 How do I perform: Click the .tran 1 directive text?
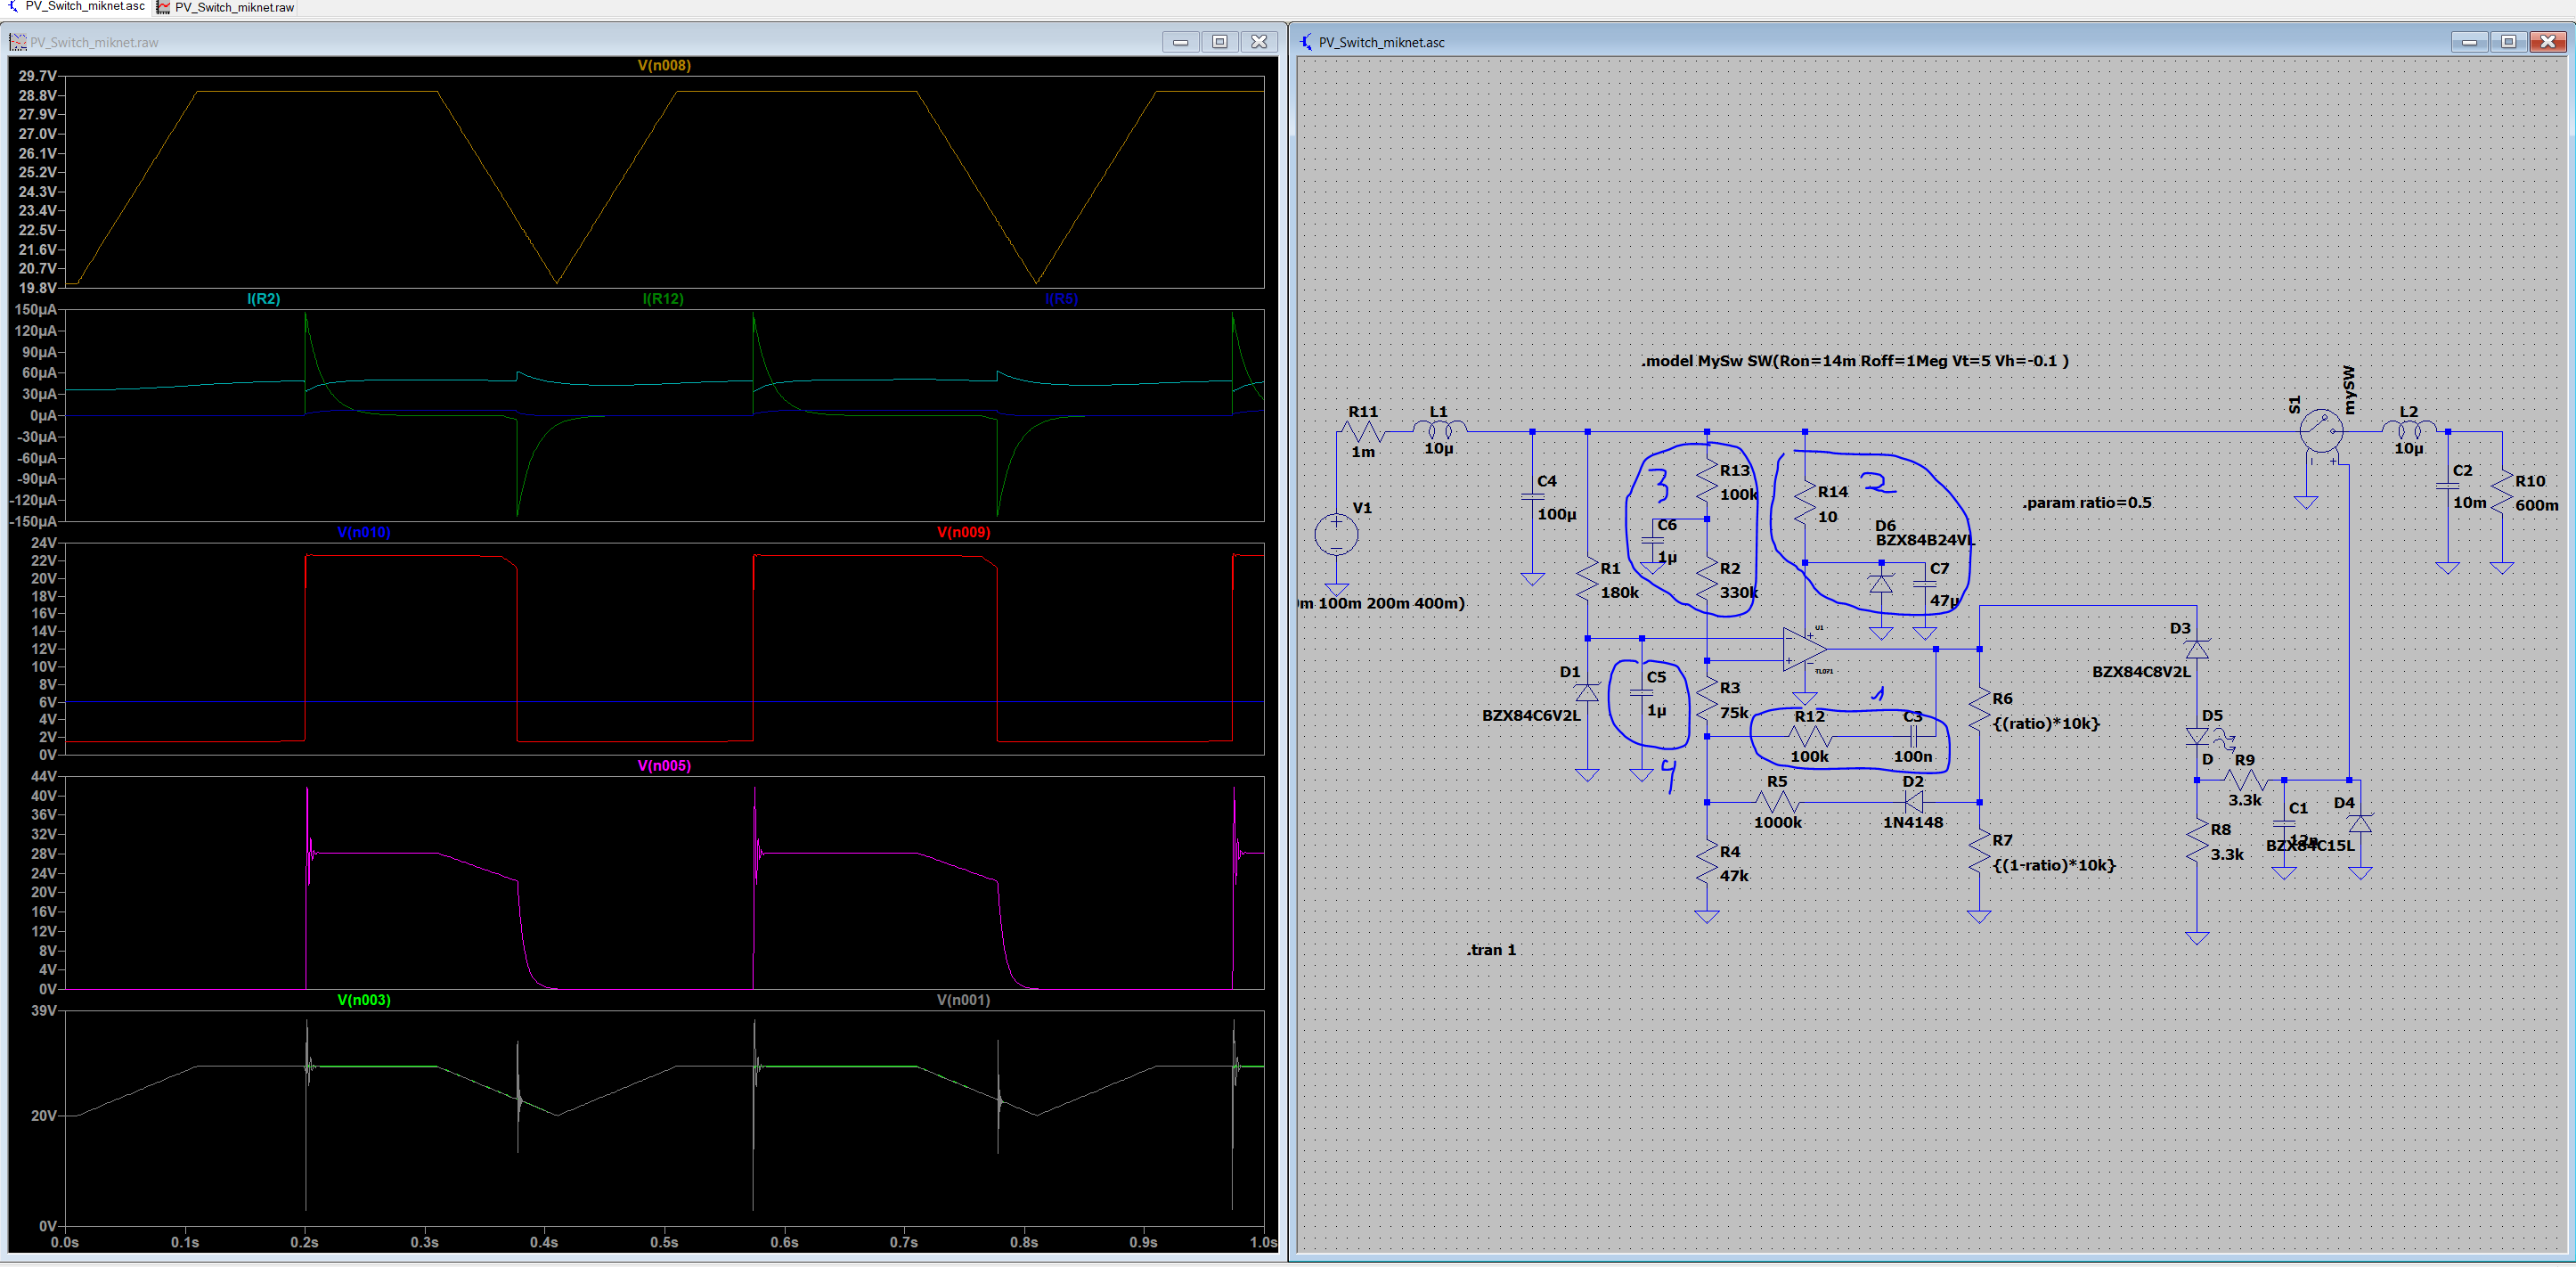tap(1491, 950)
